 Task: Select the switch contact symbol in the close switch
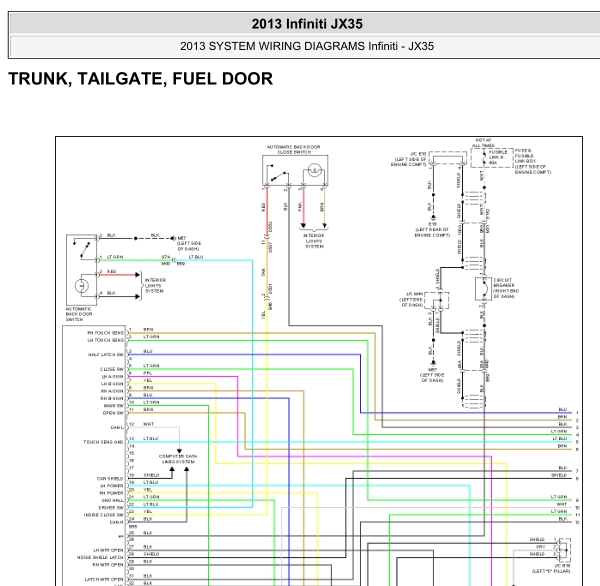coord(277,173)
